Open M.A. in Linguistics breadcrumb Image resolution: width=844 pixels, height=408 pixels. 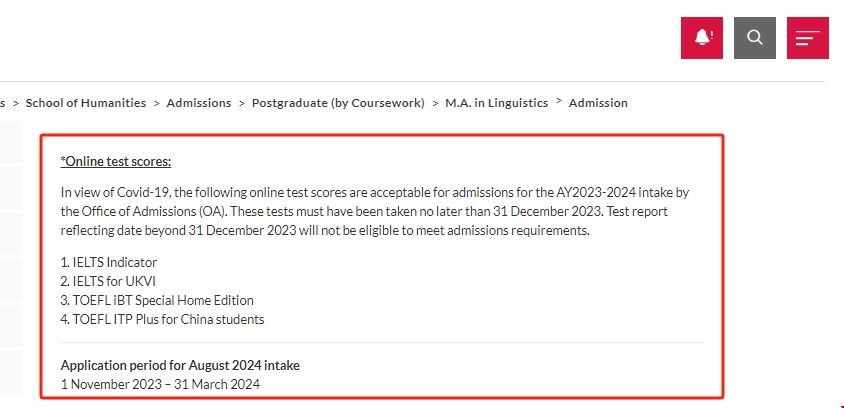(x=497, y=103)
